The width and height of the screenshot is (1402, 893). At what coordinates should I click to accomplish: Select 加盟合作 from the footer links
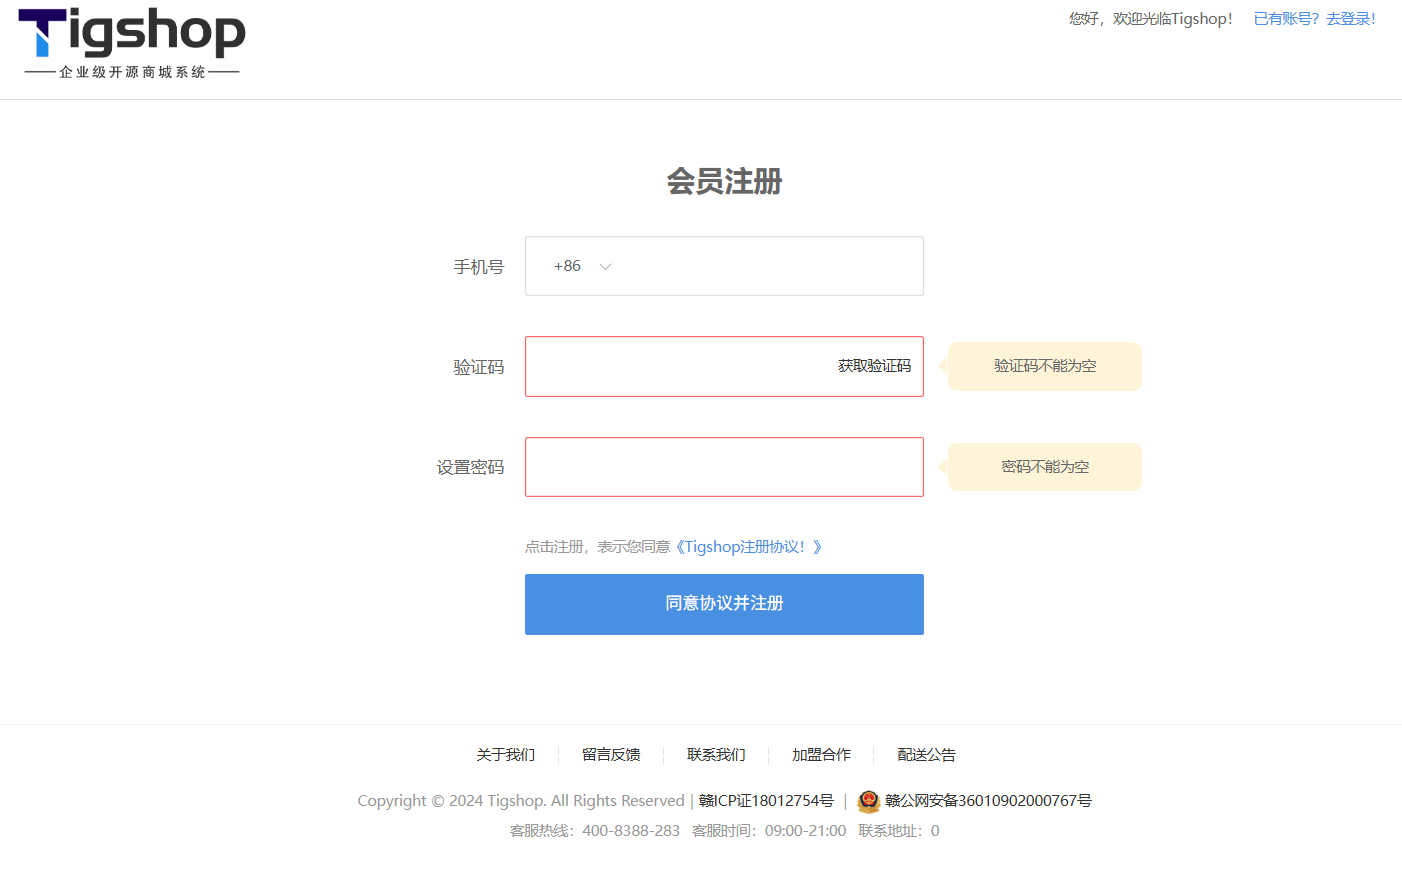tap(821, 755)
